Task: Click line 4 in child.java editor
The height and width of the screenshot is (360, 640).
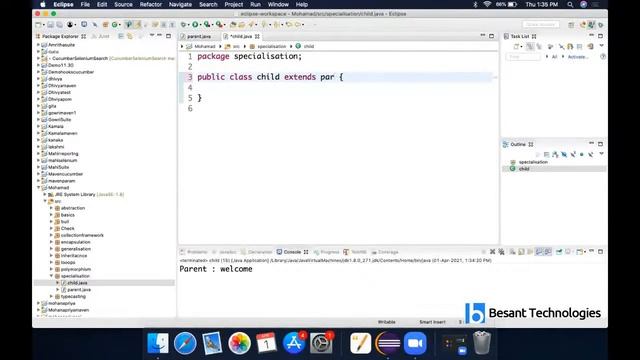Action: 343,87
